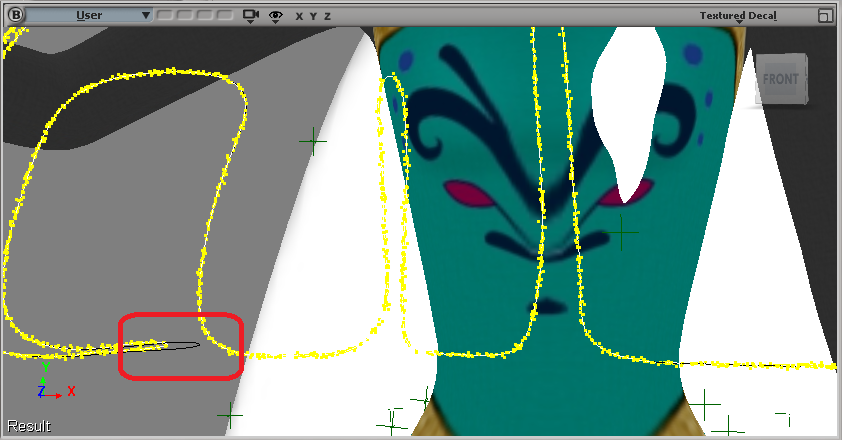Screen dimensions: 842x440
Task: Open the eye show/visibility menu
Action: [275, 17]
